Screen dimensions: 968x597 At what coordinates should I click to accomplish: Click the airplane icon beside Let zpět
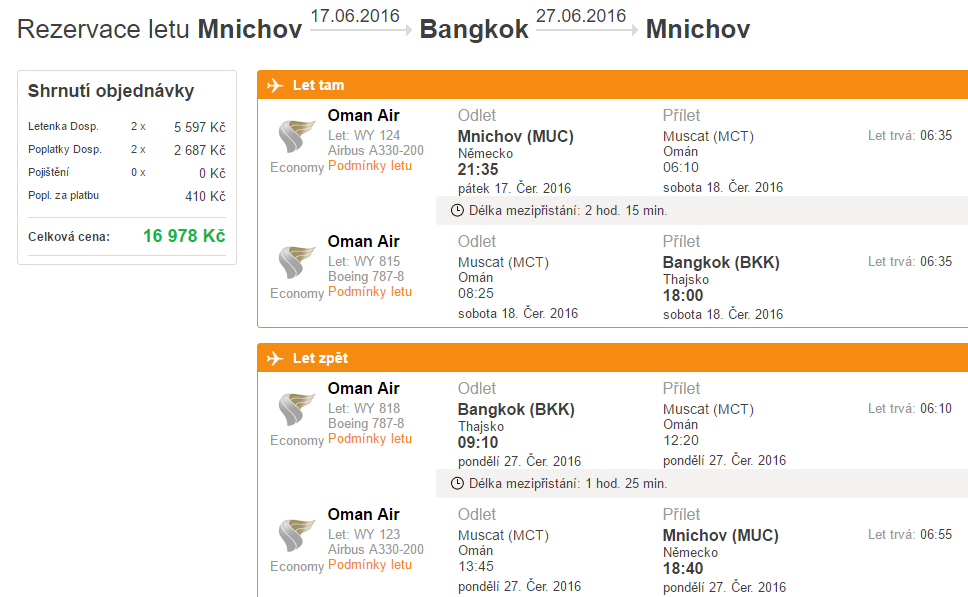[x=275, y=358]
